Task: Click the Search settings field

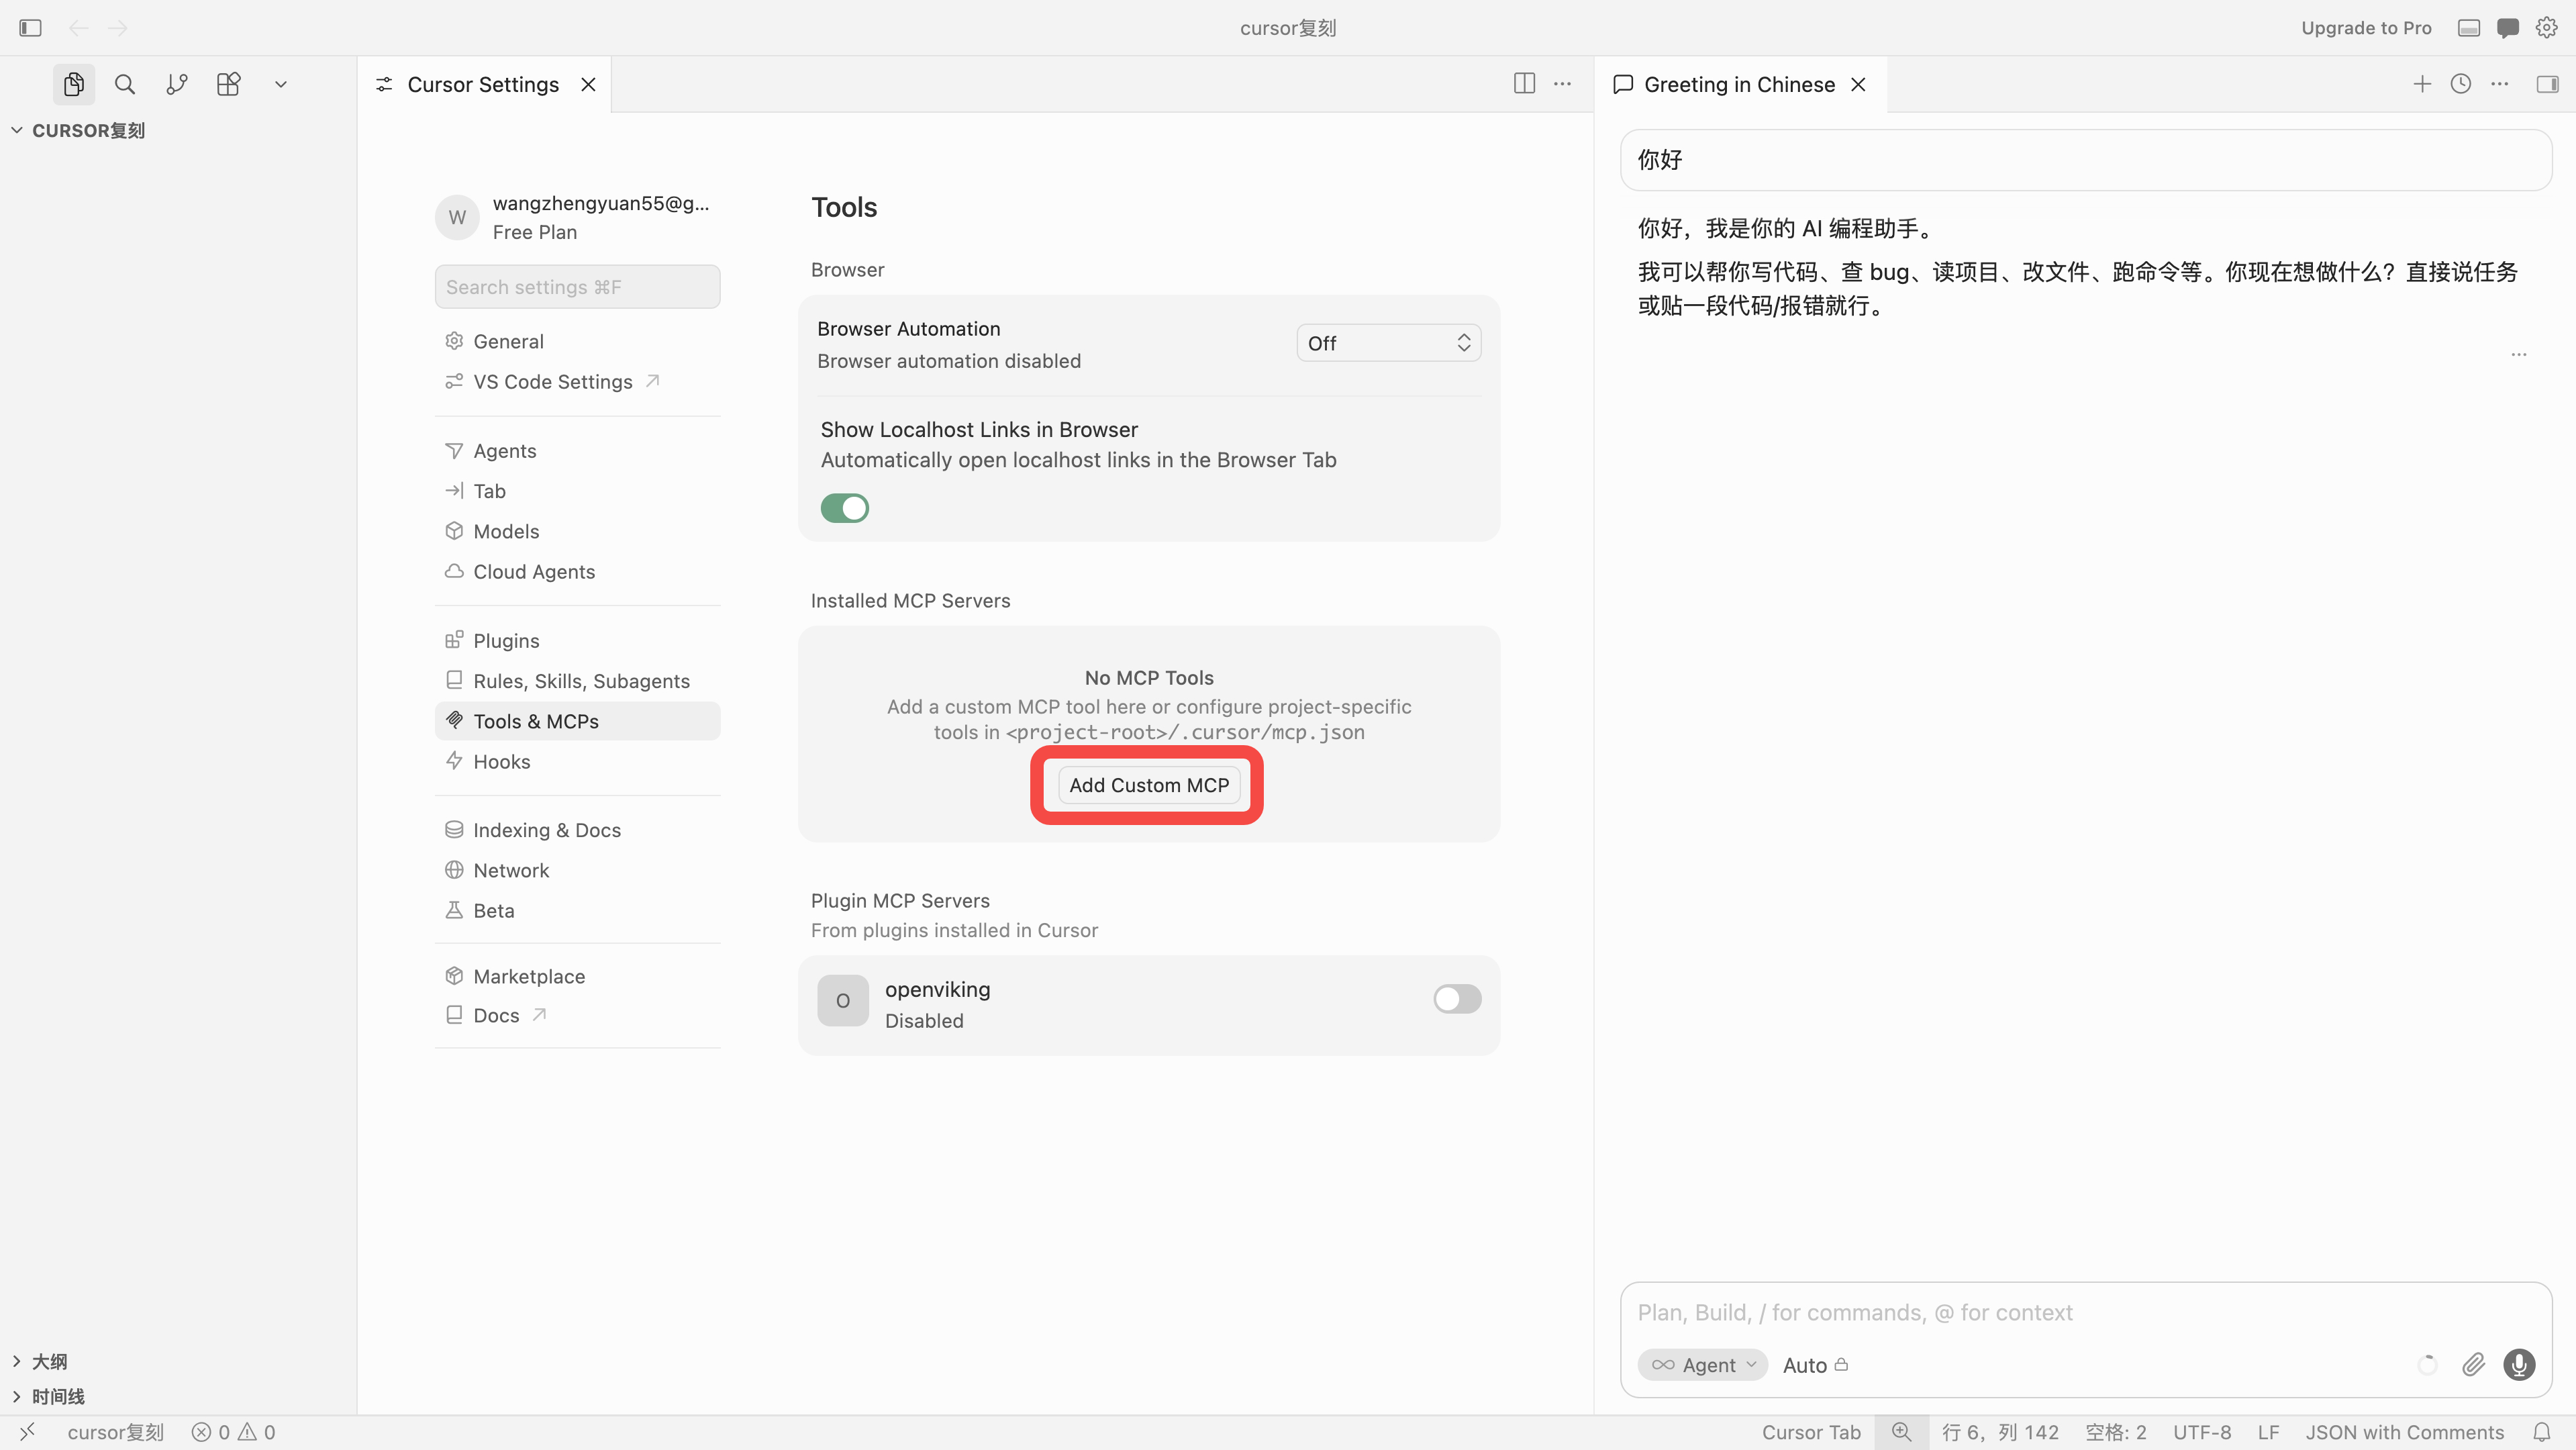Action: coord(577,287)
